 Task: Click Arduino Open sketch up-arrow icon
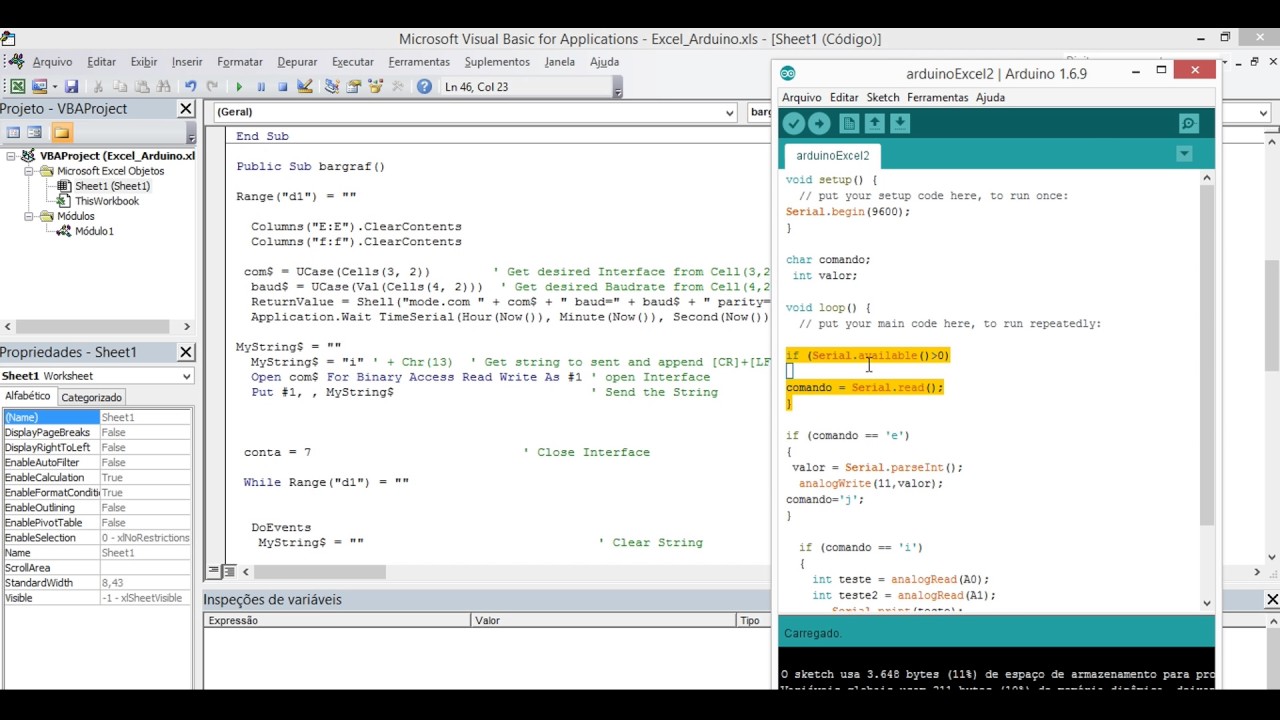[874, 123]
